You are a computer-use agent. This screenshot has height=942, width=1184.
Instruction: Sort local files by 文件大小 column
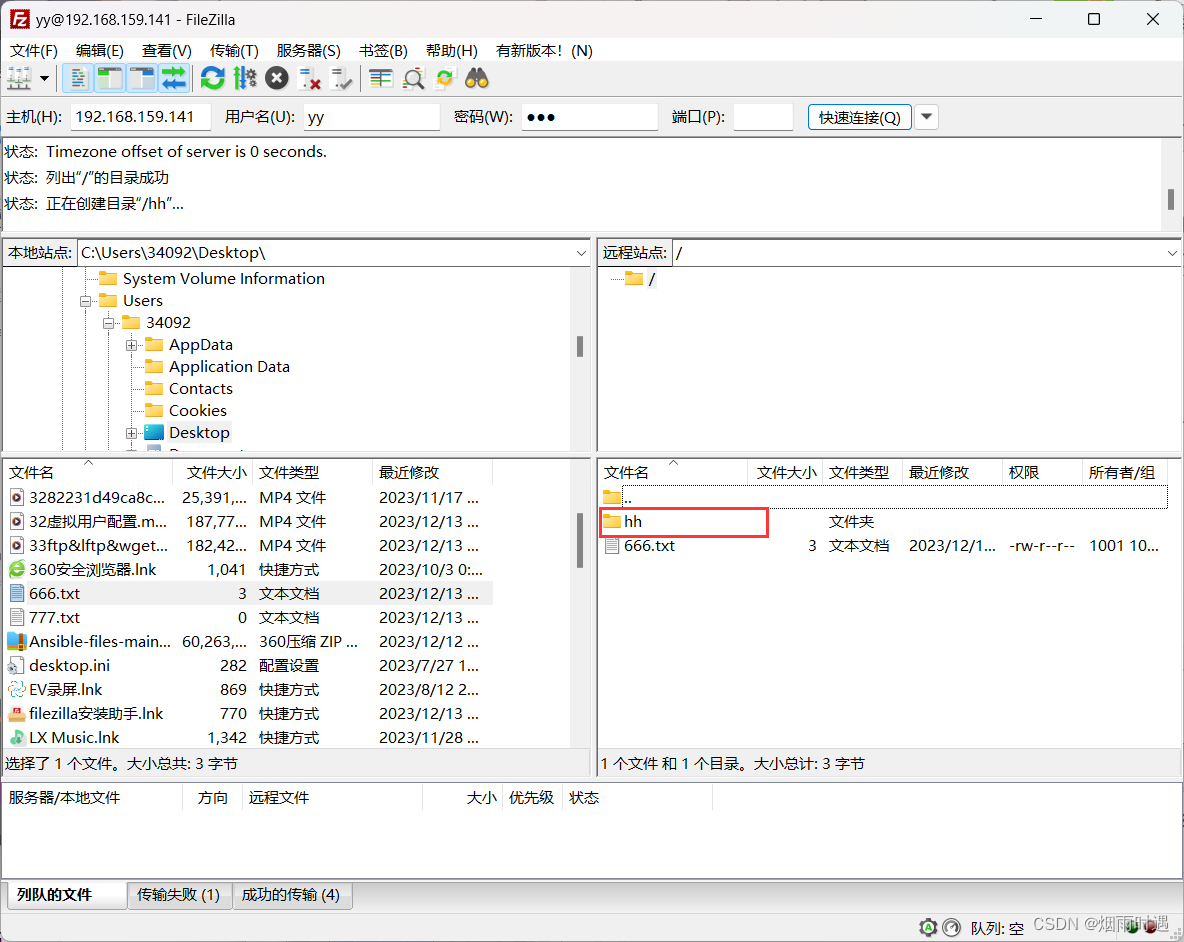click(x=214, y=473)
